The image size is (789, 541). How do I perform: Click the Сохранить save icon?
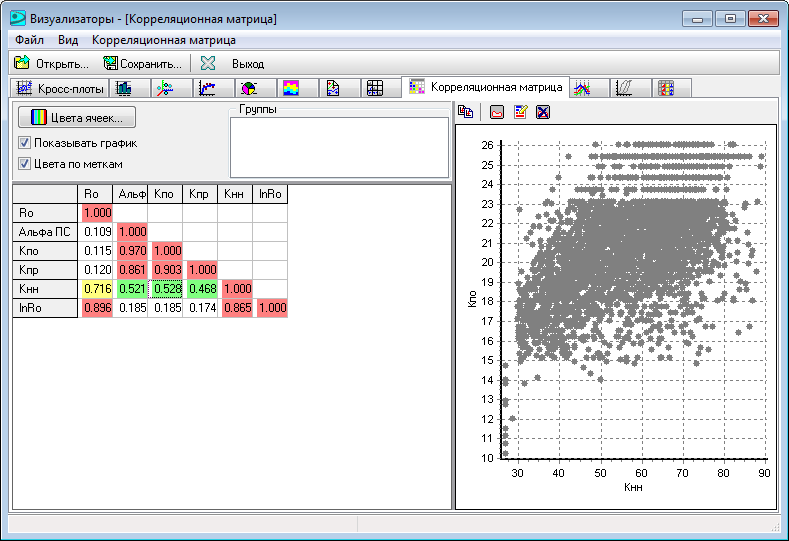pos(110,63)
